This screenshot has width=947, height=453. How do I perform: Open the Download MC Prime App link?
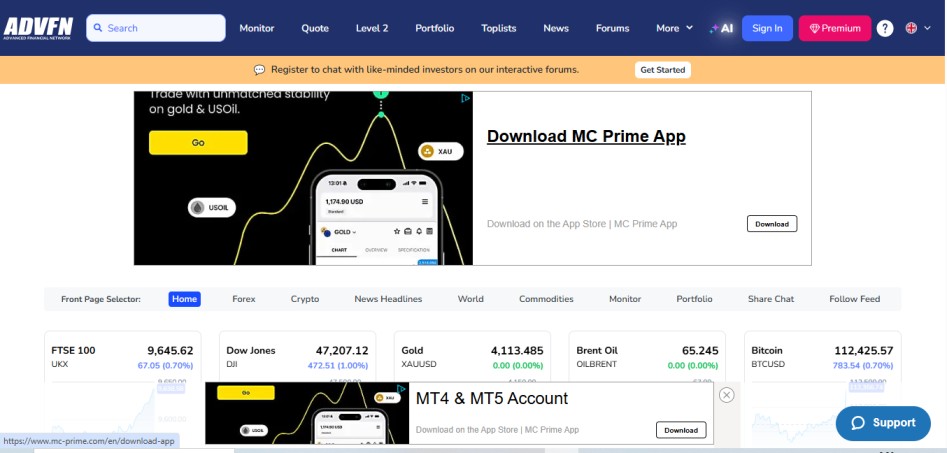586,137
